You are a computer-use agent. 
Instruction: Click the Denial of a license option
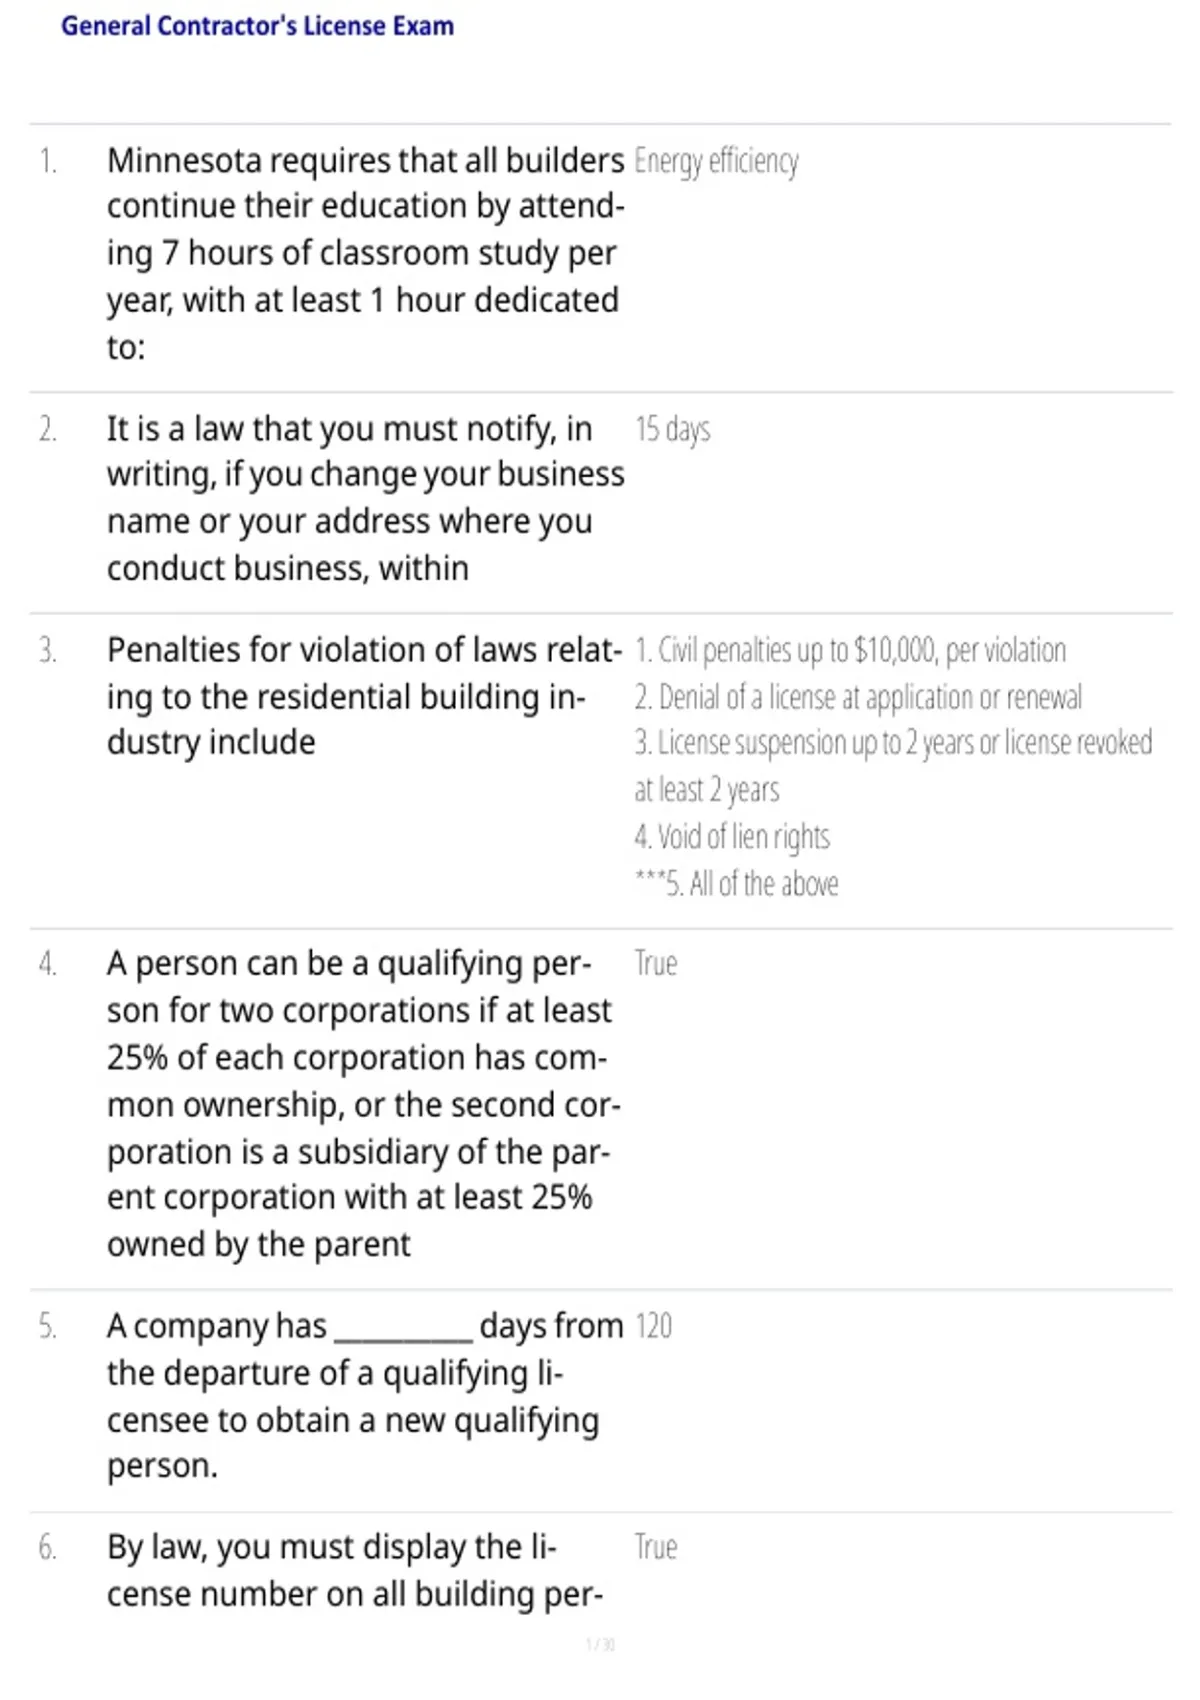click(858, 697)
